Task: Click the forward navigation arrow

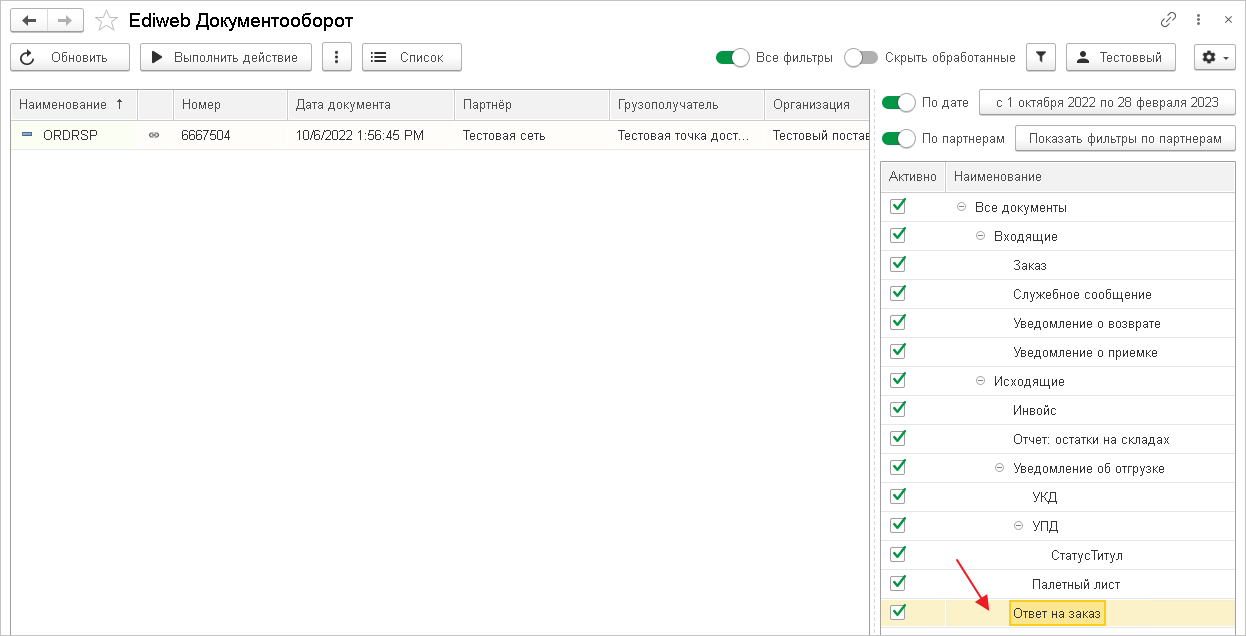Action: 64,20
